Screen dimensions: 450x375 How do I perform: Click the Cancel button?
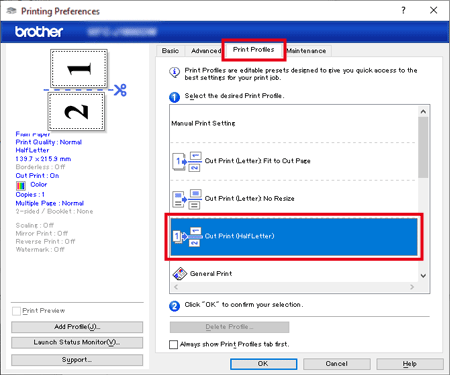(337, 364)
